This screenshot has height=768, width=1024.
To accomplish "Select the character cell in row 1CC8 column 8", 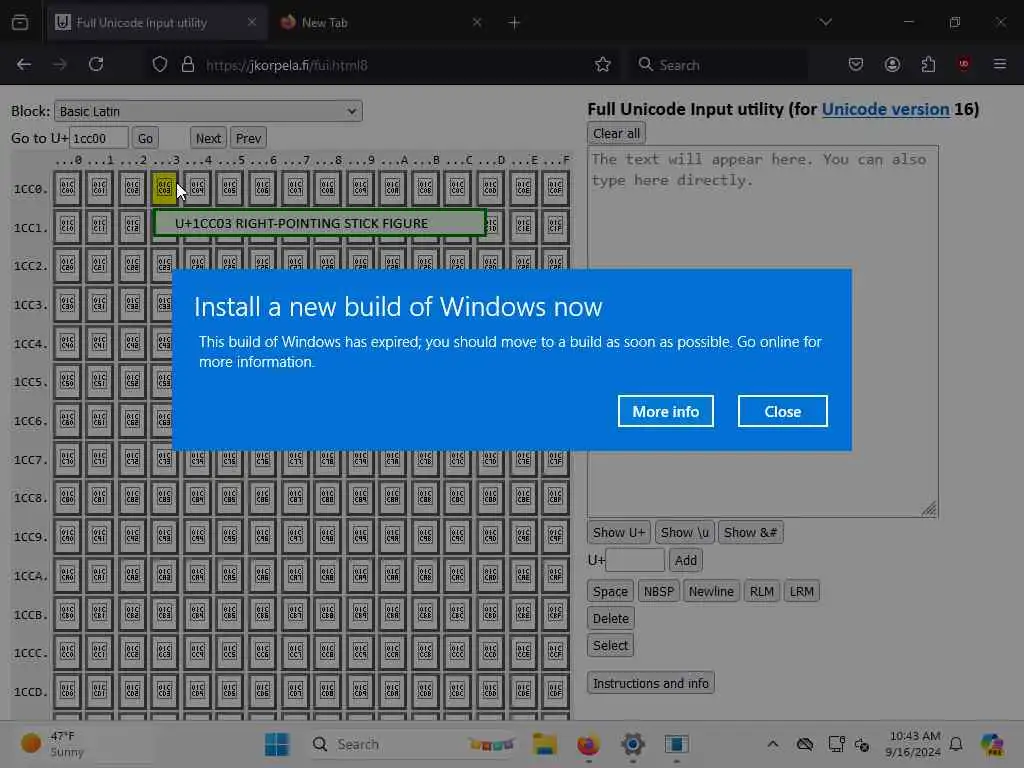I will [x=327, y=498].
